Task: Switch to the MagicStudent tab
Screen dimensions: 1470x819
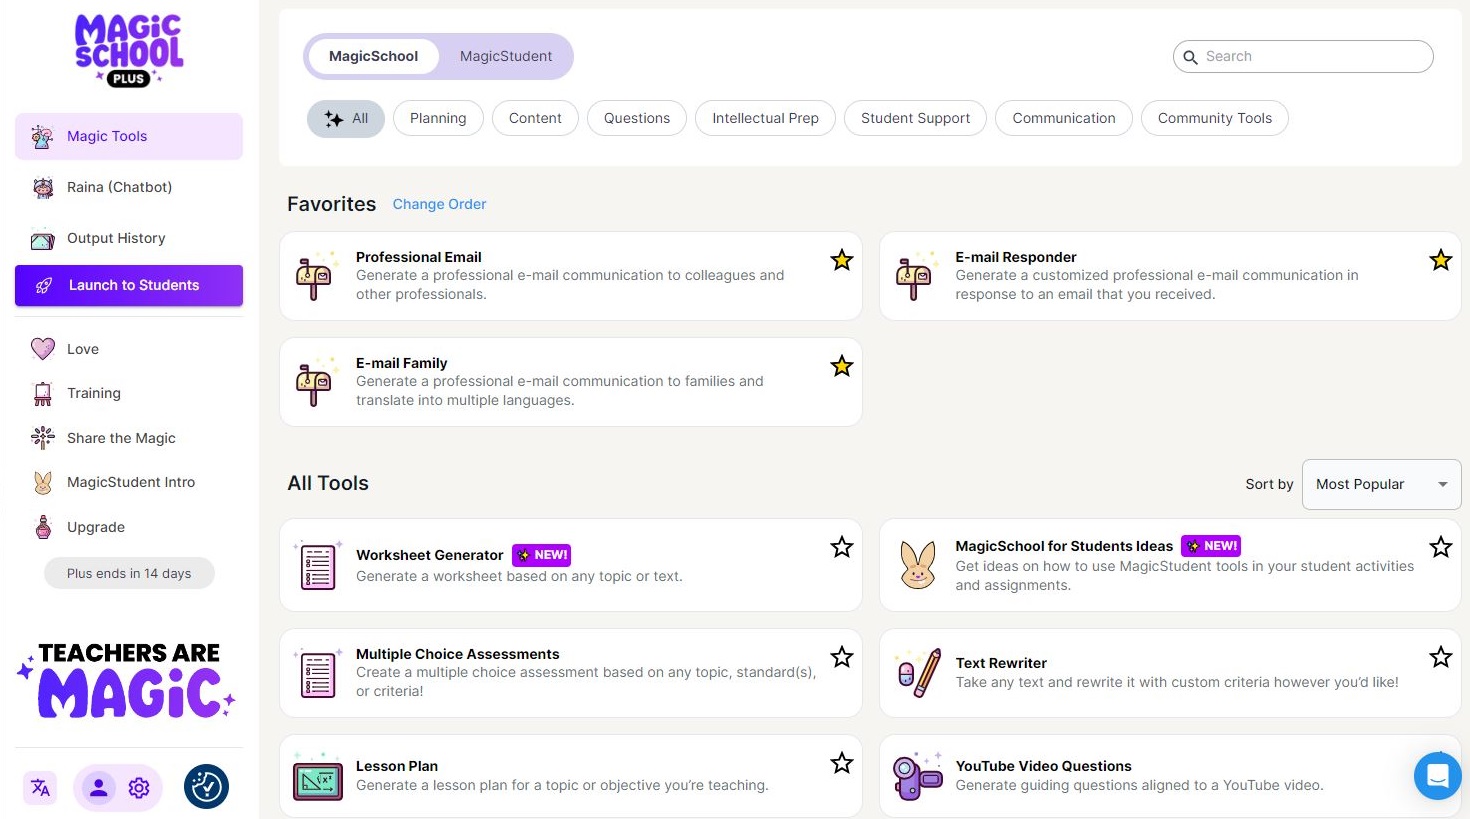Action: click(x=505, y=56)
